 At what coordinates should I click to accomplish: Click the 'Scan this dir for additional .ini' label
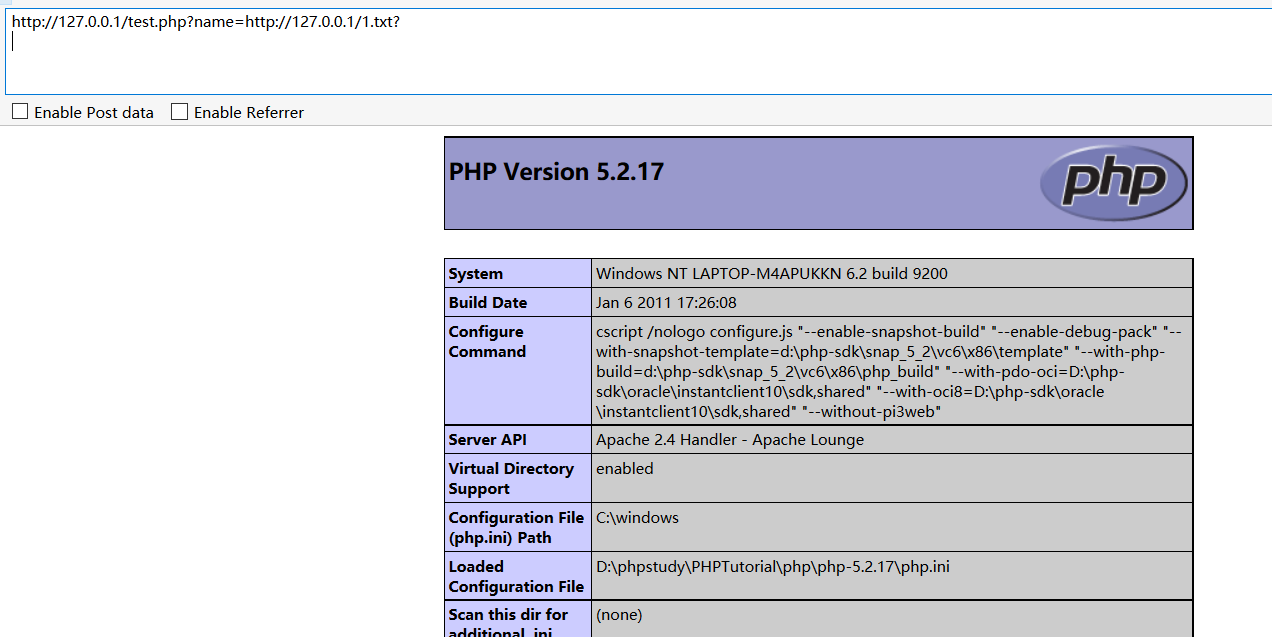click(x=508, y=620)
